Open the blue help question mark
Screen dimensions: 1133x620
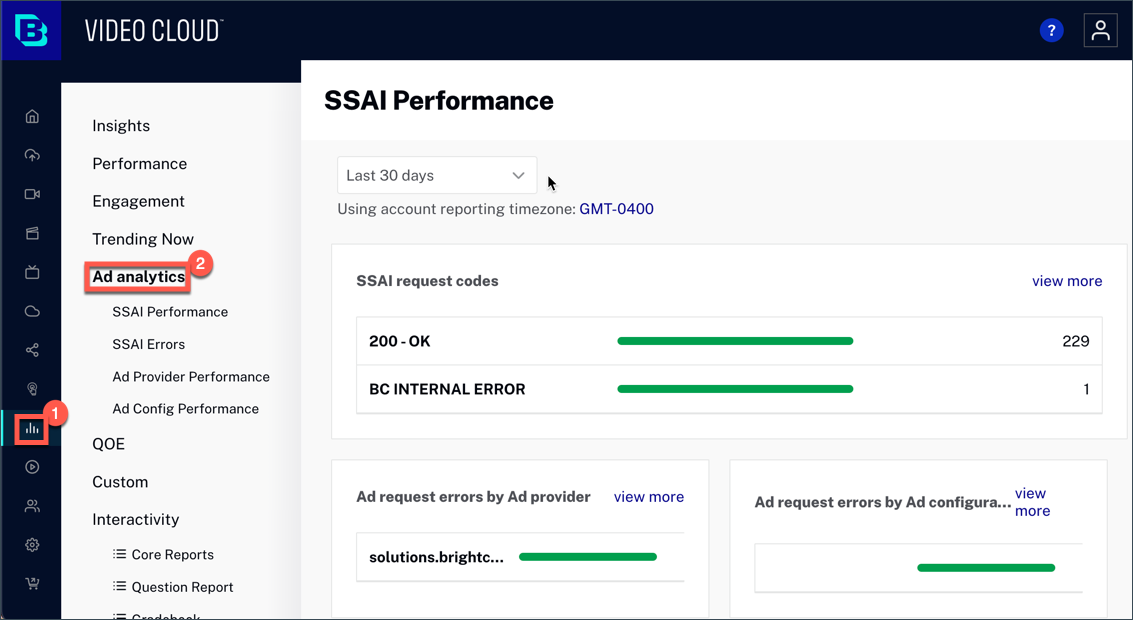(x=1051, y=30)
